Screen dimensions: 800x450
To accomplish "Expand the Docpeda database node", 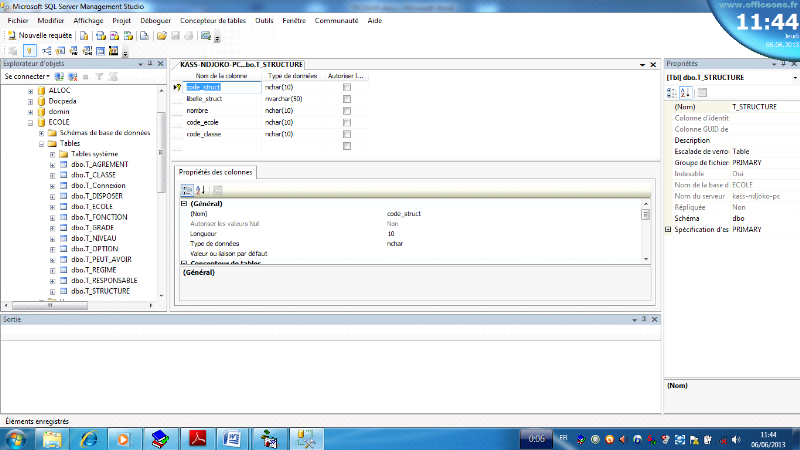I will (x=31, y=102).
